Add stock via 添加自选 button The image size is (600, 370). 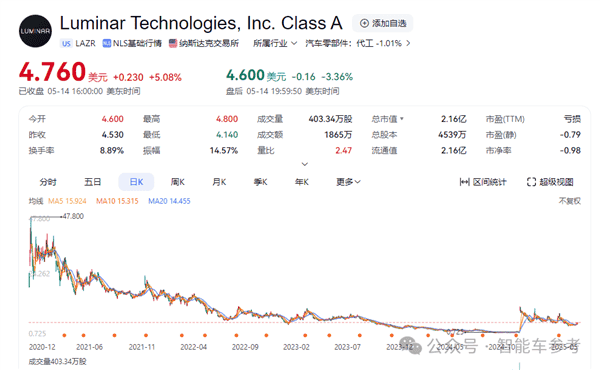click(383, 23)
